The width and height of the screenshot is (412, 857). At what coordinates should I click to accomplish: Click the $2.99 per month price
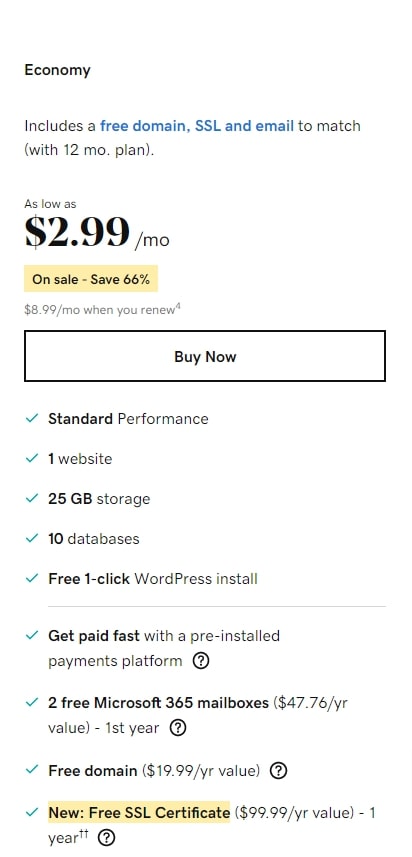click(x=97, y=232)
